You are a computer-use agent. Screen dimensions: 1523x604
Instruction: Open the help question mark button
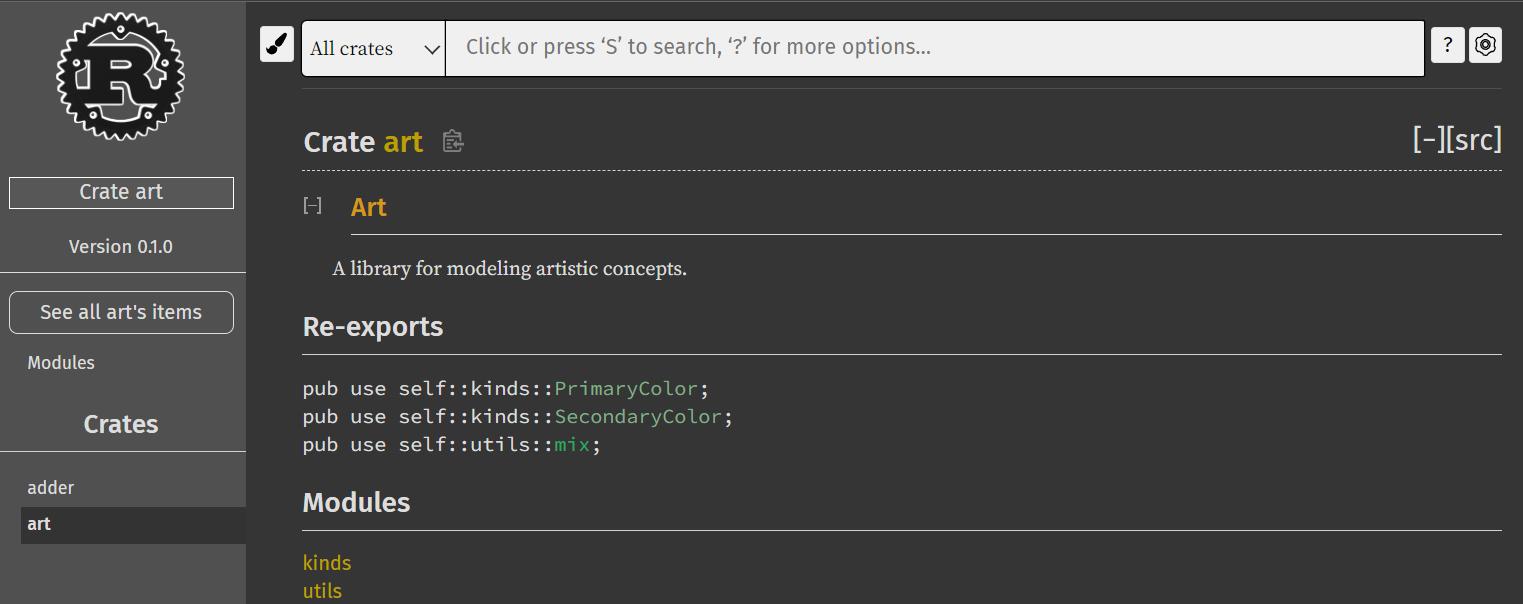coord(1447,45)
